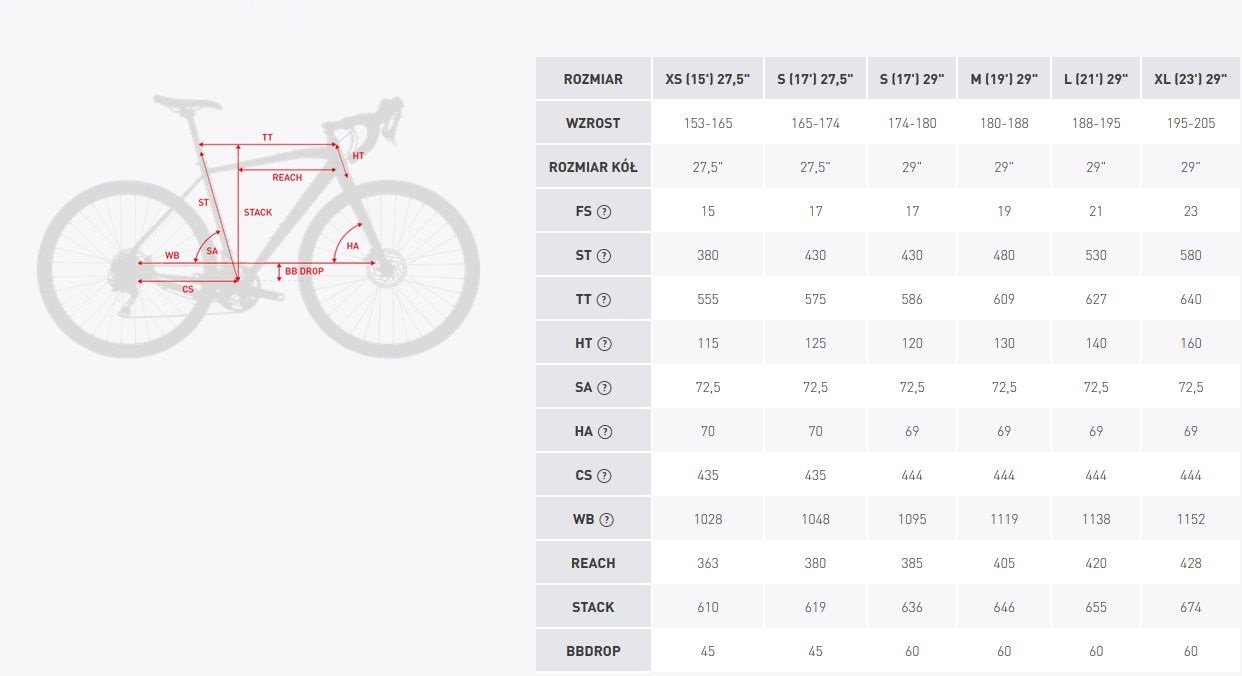Open the TT help tooltip icon
Screen dimensions: 1242x676
point(604,300)
